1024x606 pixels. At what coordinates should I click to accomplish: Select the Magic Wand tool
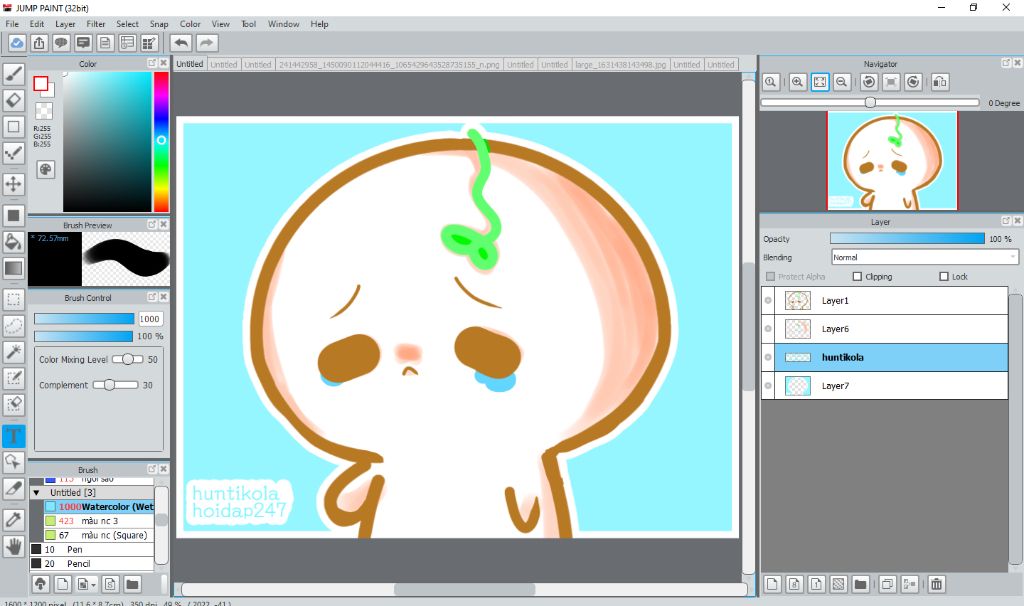pos(14,351)
